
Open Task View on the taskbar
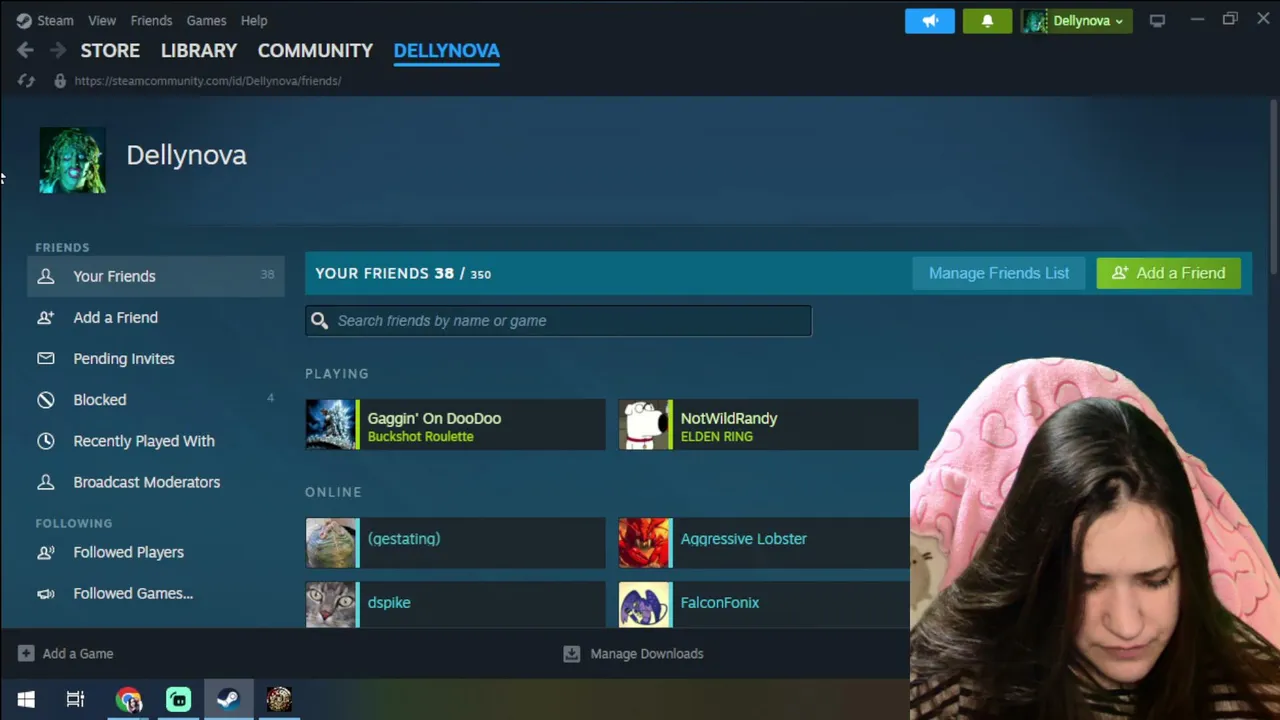click(x=75, y=700)
